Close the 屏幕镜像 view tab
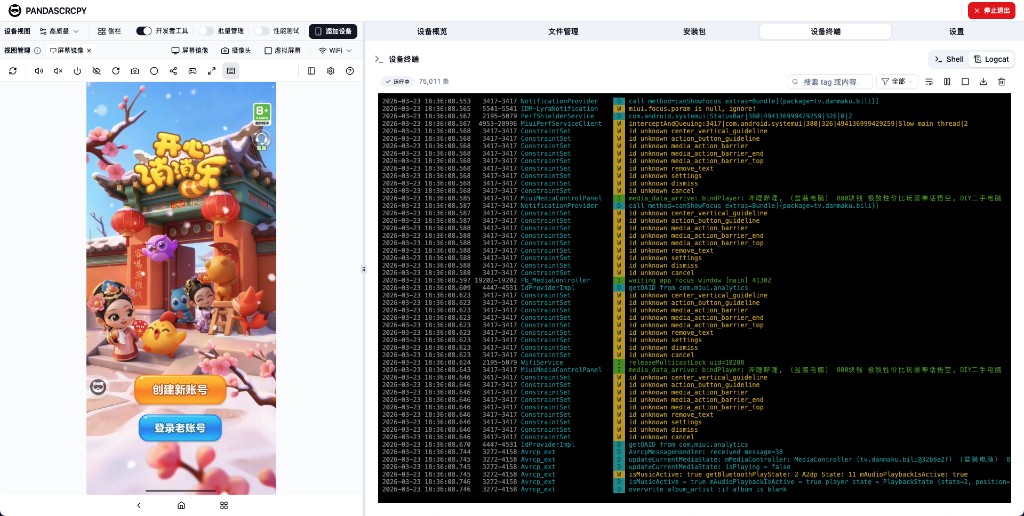Image resolution: width=1024 pixels, height=516 pixels. [89, 50]
